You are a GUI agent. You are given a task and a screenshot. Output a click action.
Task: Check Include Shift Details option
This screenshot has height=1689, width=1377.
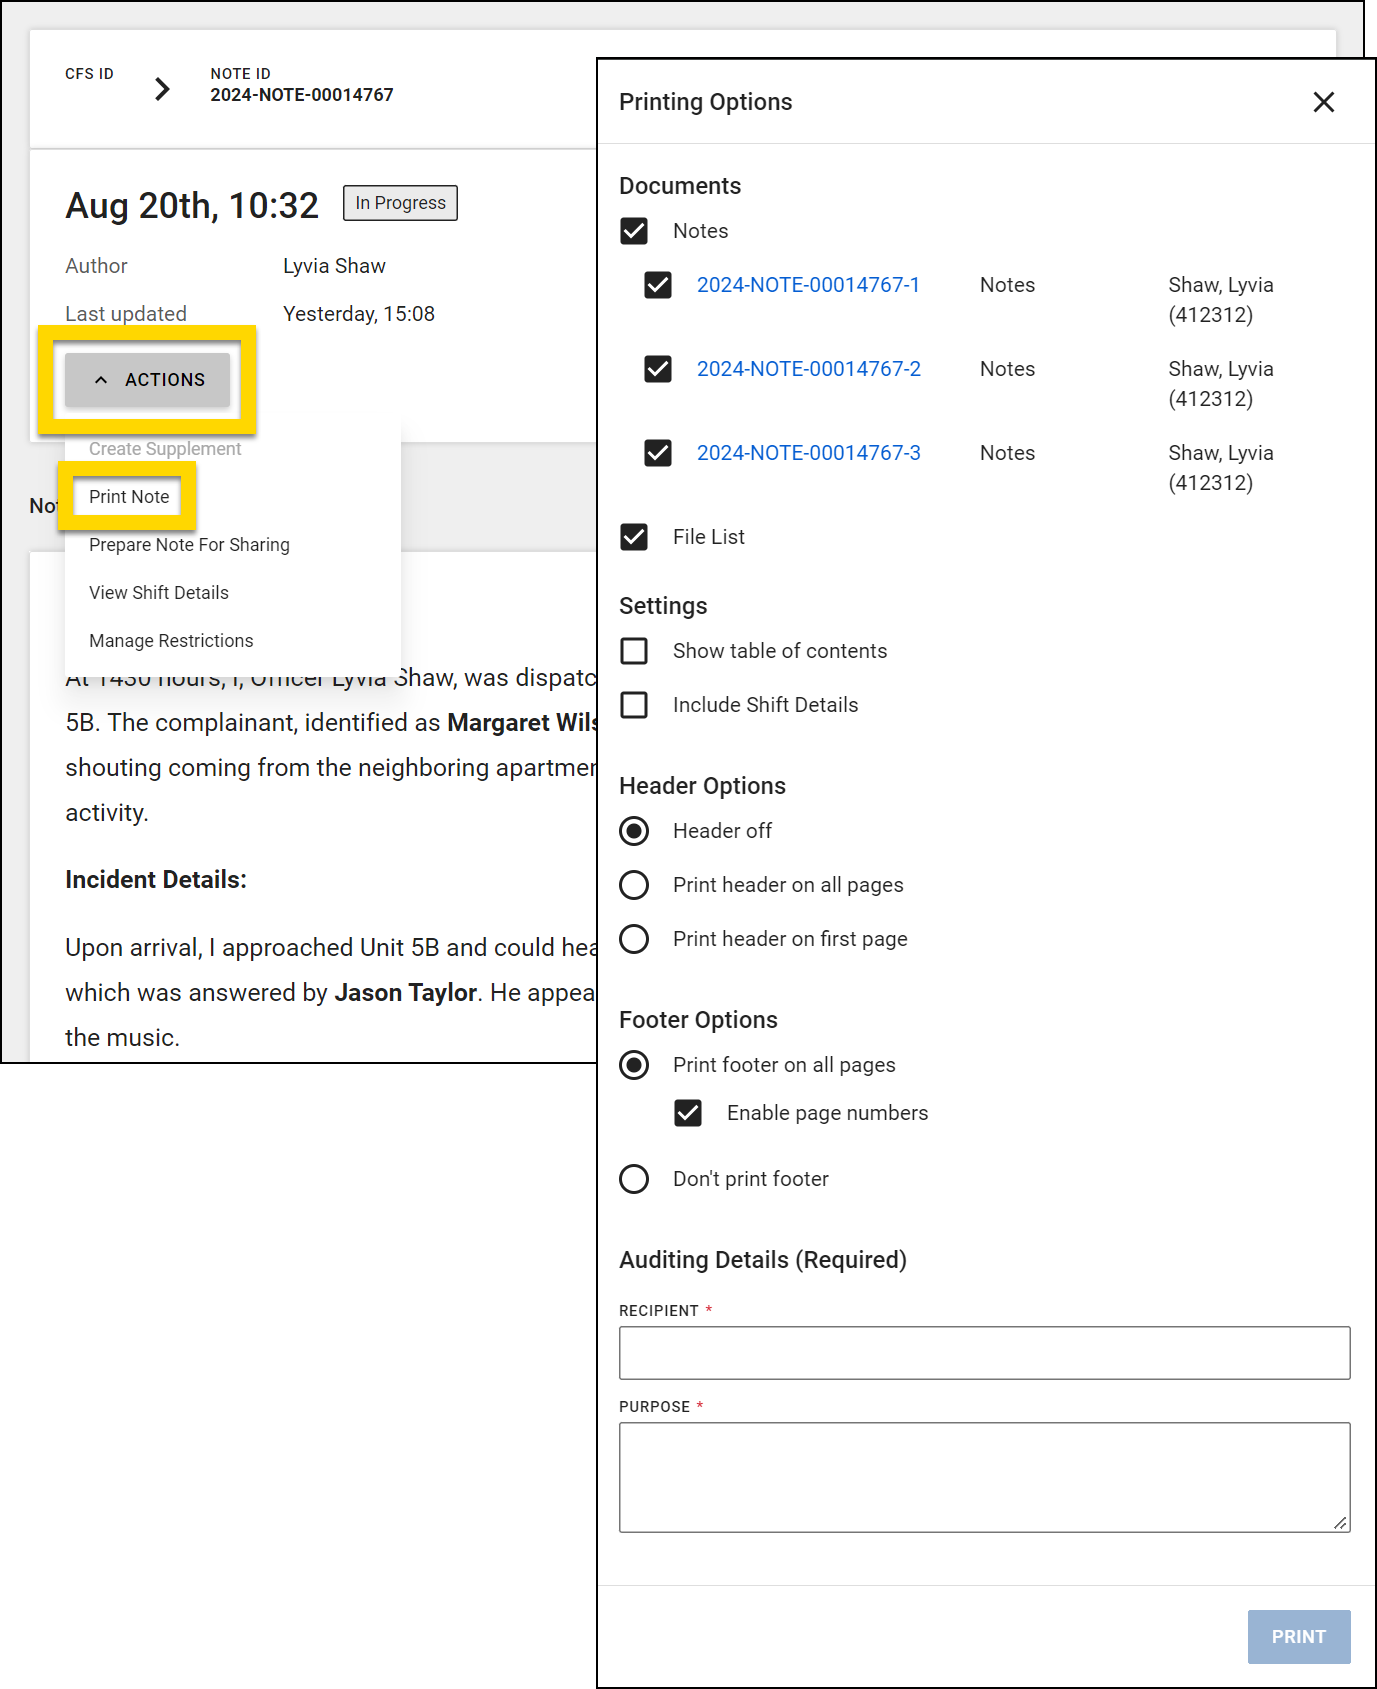634,705
